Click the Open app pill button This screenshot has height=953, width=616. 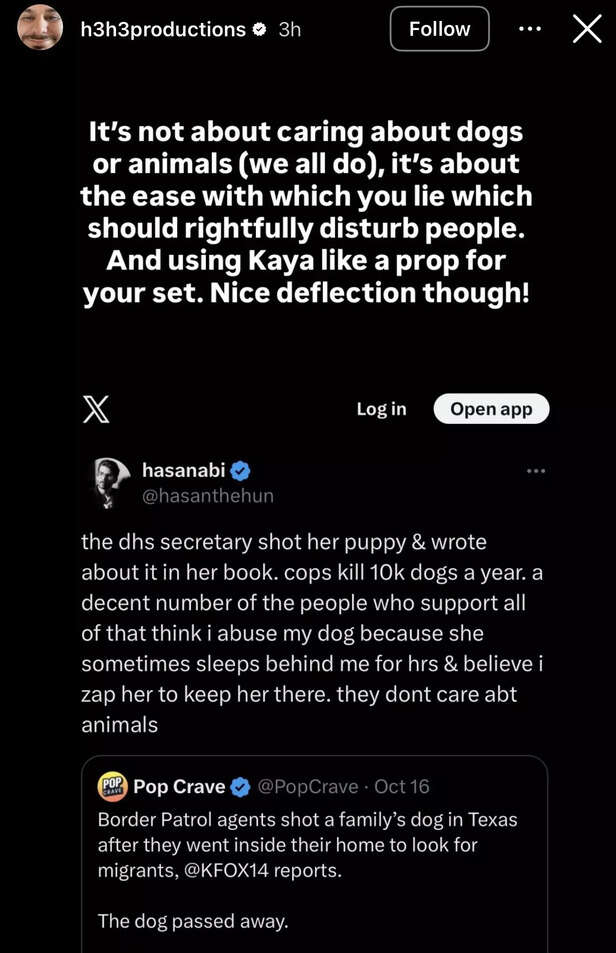click(x=491, y=408)
